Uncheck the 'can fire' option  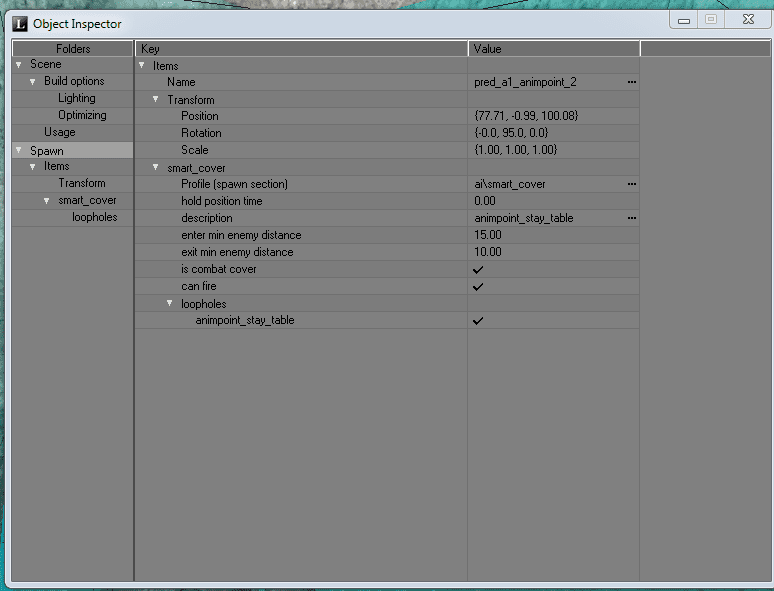pyautogui.click(x=478, y=287)
